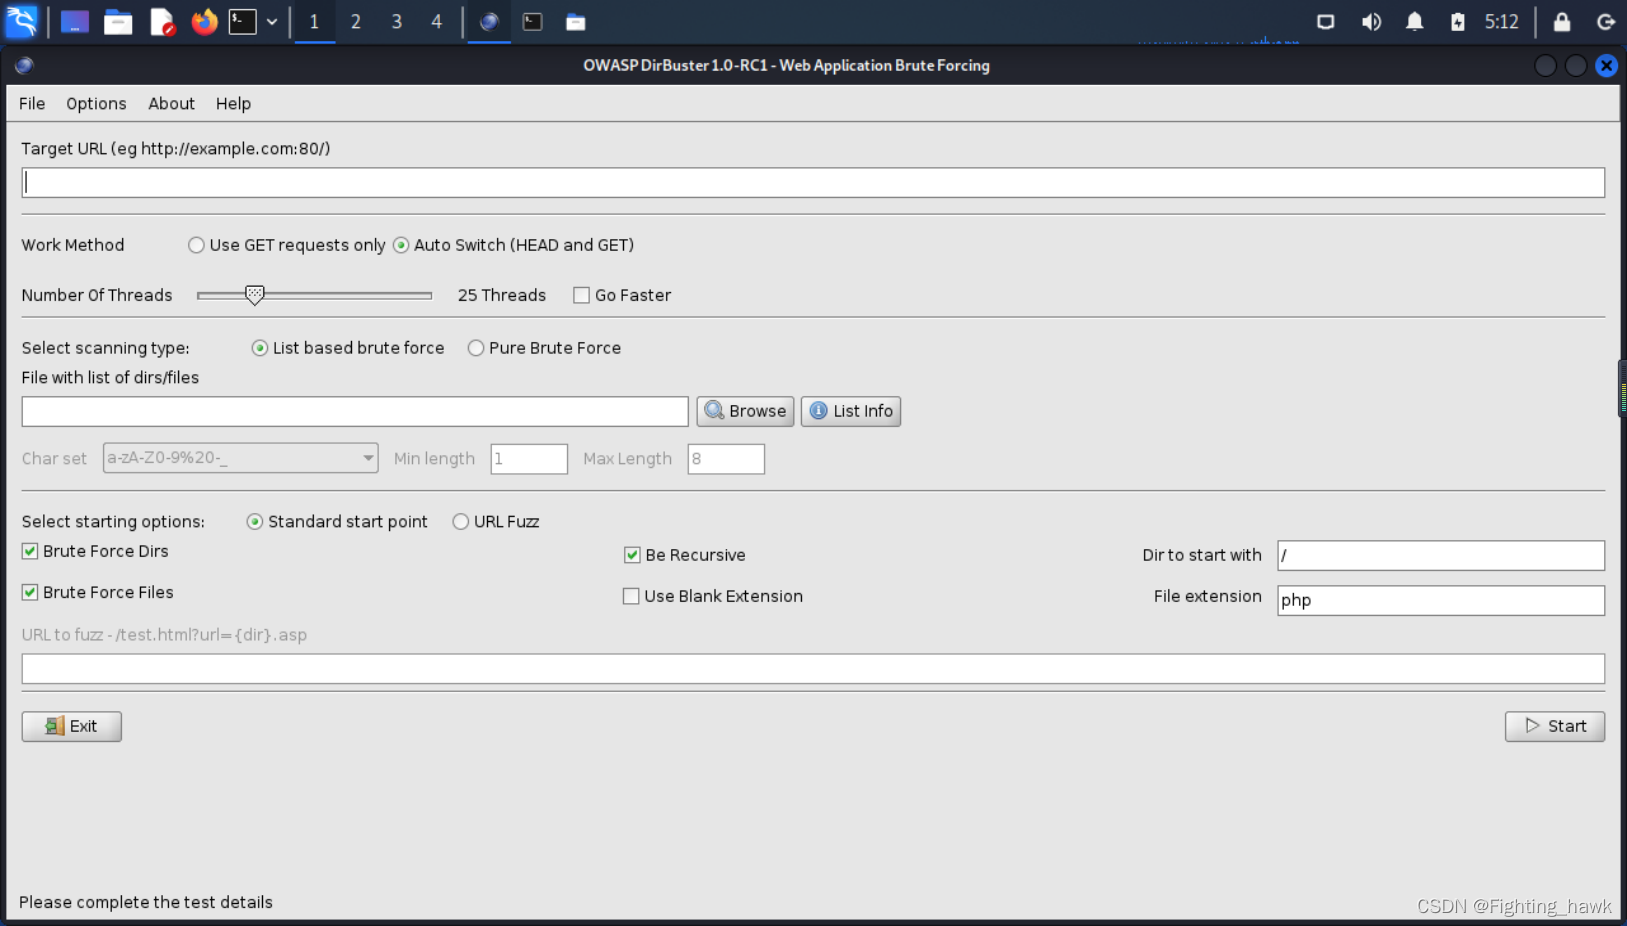The image size is (1627, 926).
Task: Uncheck Be Recursive option
Action: pos(685,555)
